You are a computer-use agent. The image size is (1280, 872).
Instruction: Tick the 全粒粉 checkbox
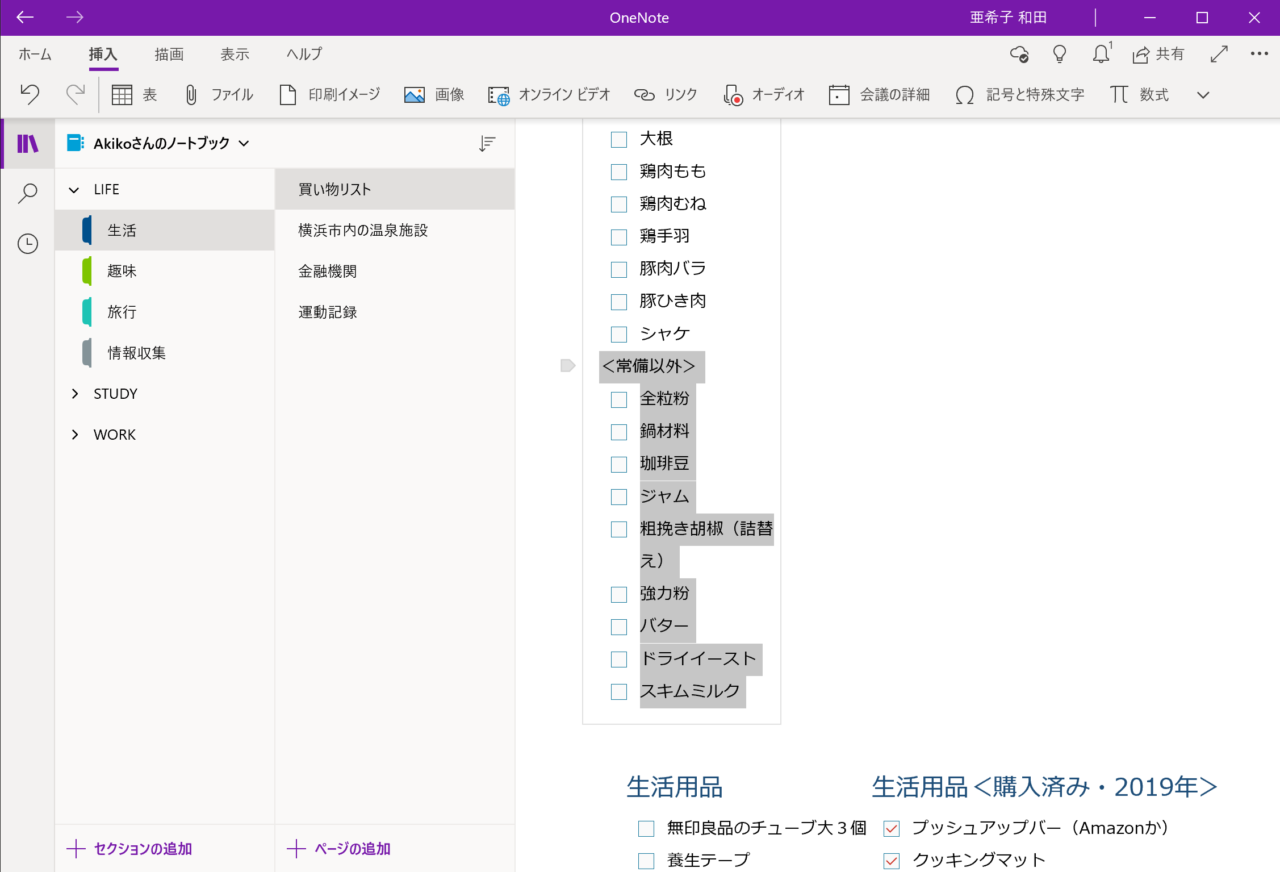619,400
